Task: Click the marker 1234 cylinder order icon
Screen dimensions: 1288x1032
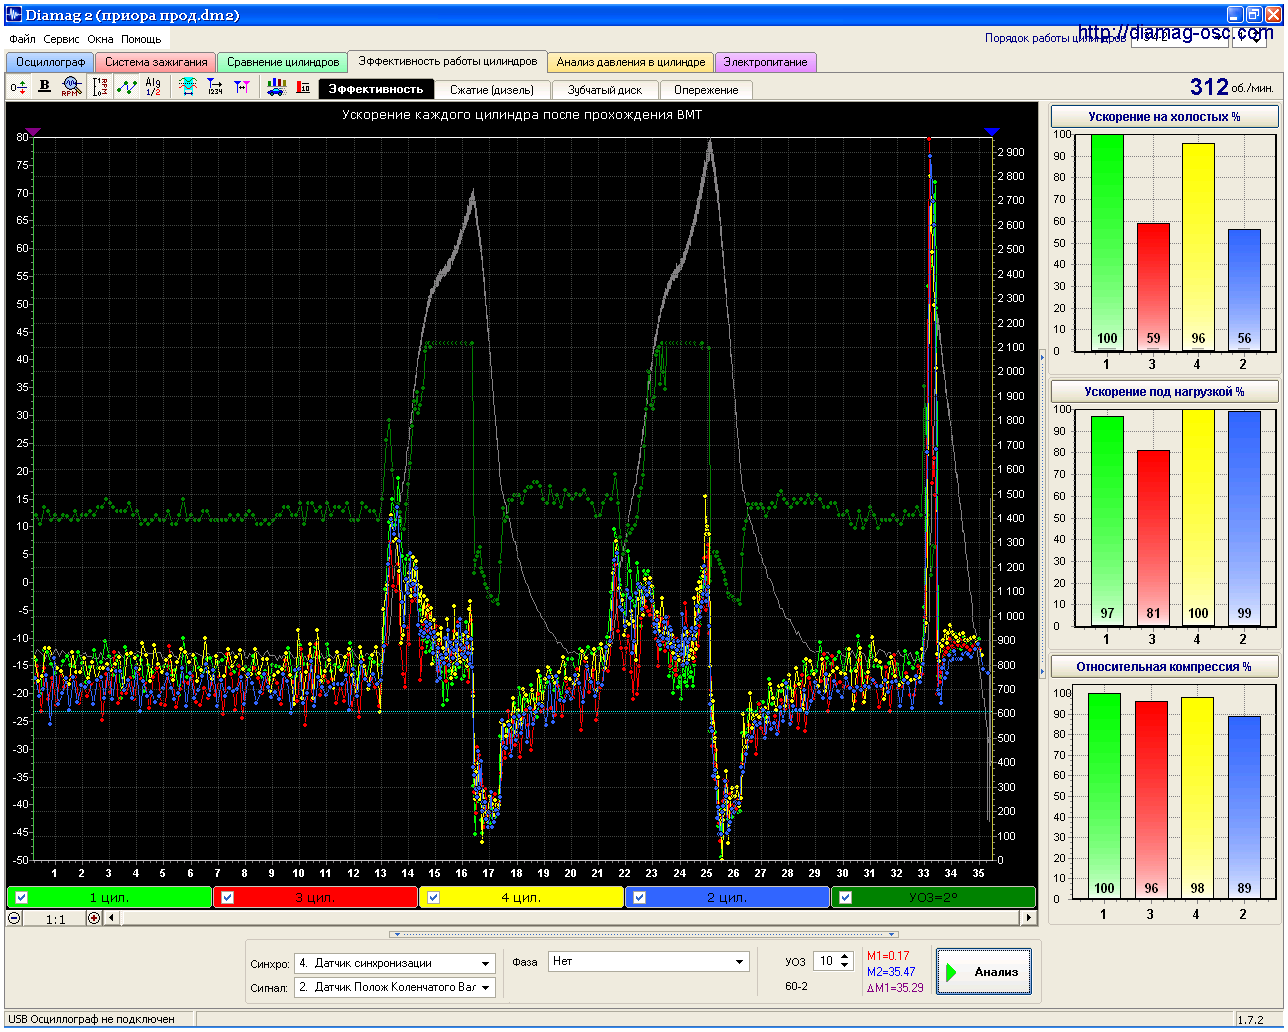Action: [x=215, y=87]
